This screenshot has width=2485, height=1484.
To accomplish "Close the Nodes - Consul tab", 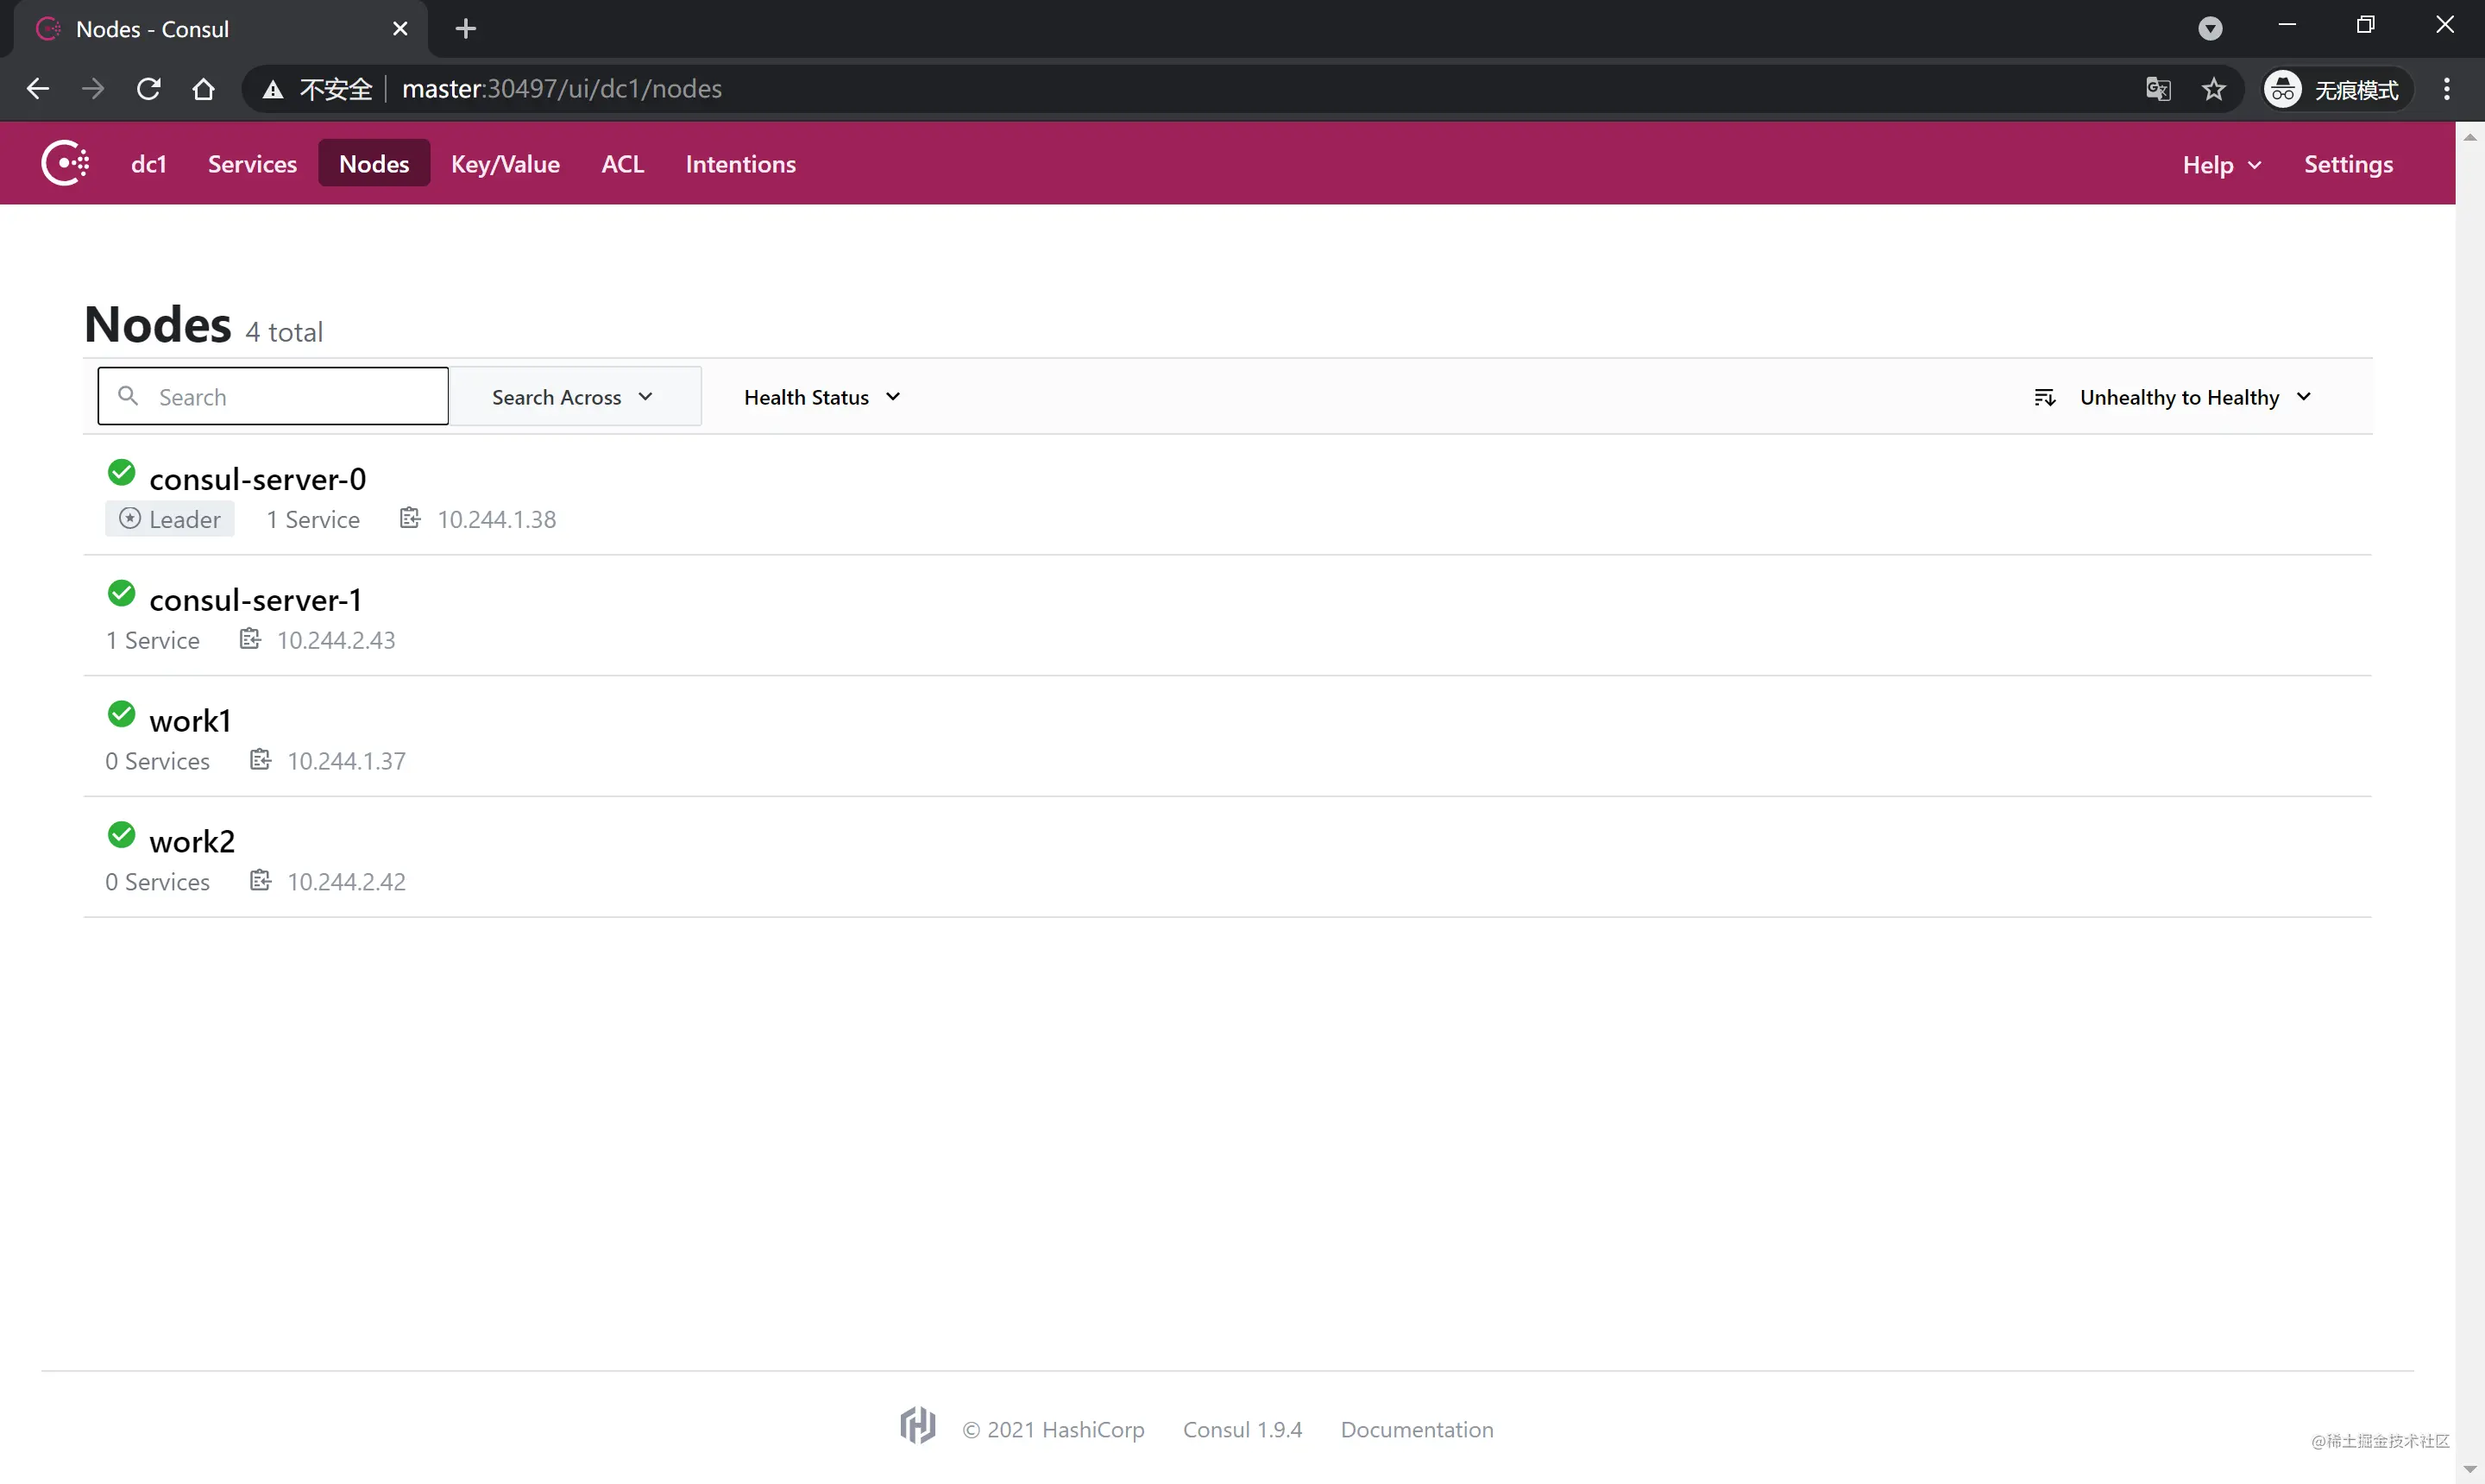I will [x=400, y=29].
